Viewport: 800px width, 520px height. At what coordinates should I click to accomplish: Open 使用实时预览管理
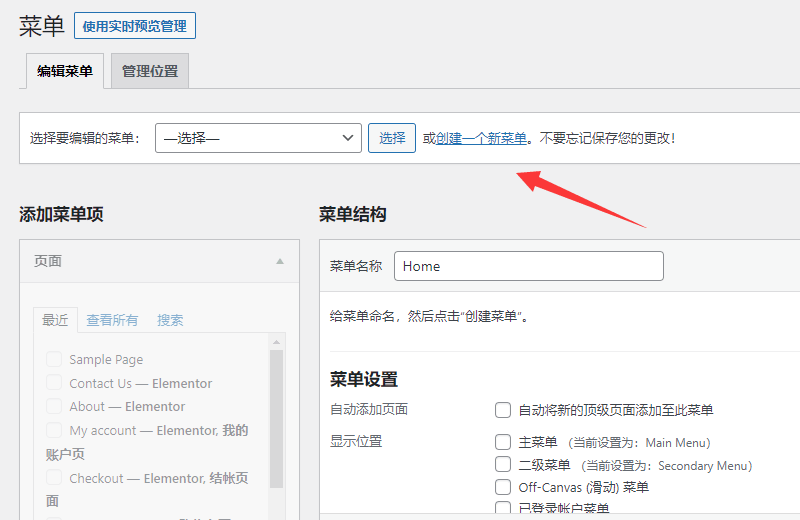(x=135, y=25)
